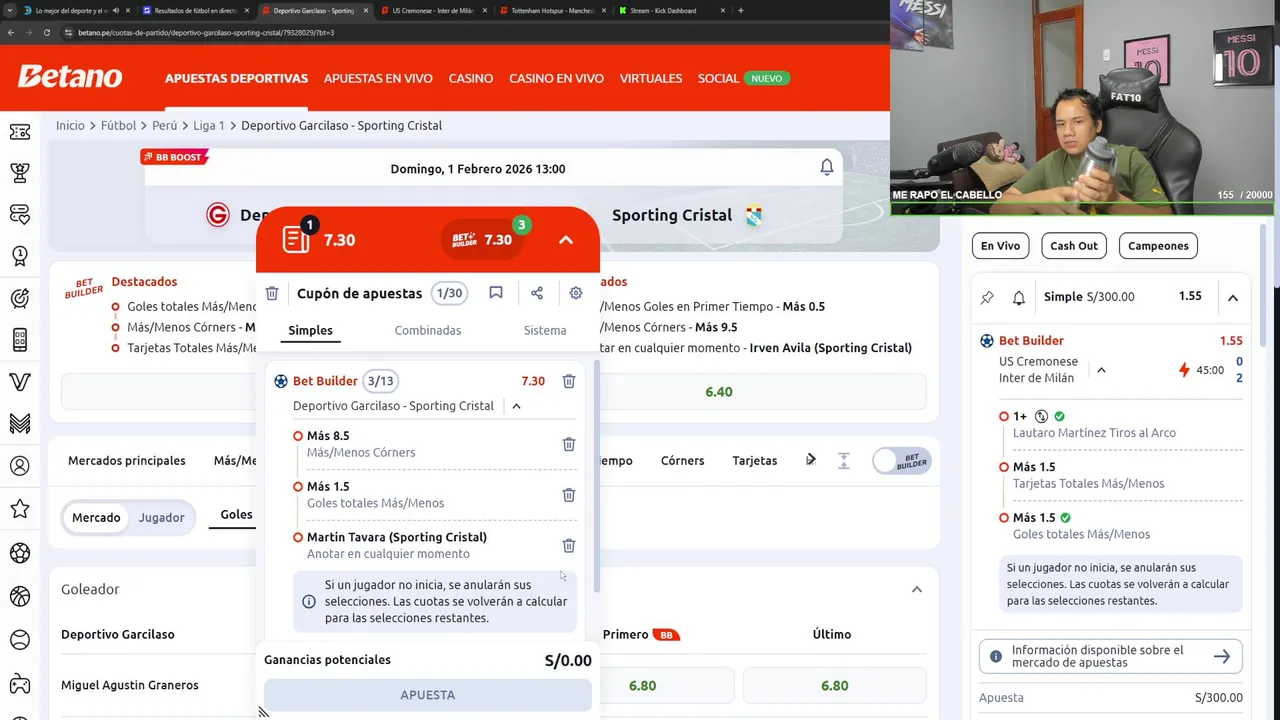
Task: Select basketball sport icon in sidebar
Action: click(20, 596)
